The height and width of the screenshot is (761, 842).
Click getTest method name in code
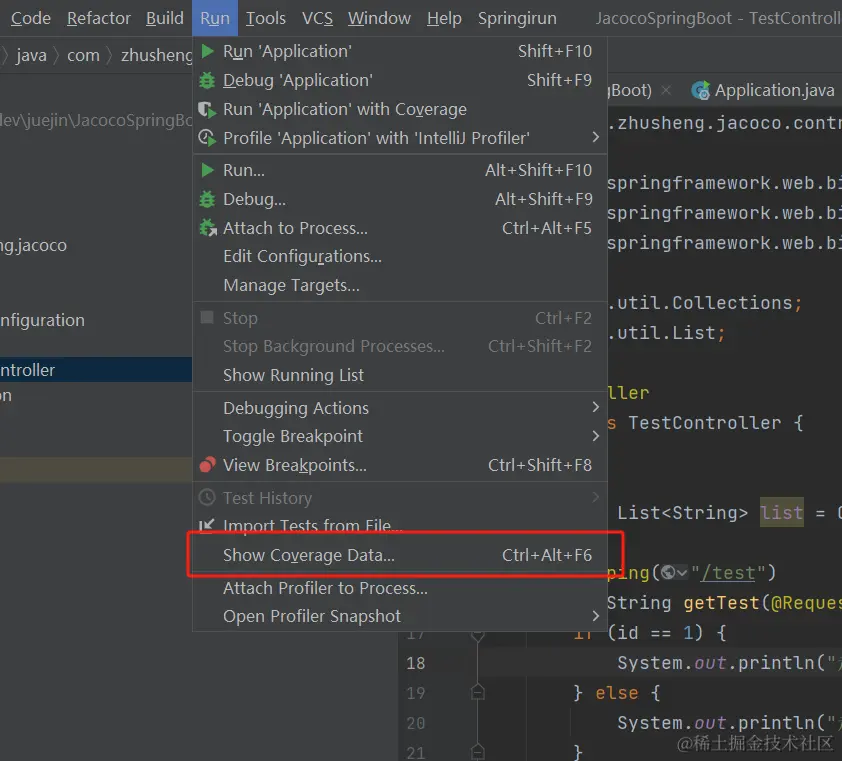(x=721, y=603)
